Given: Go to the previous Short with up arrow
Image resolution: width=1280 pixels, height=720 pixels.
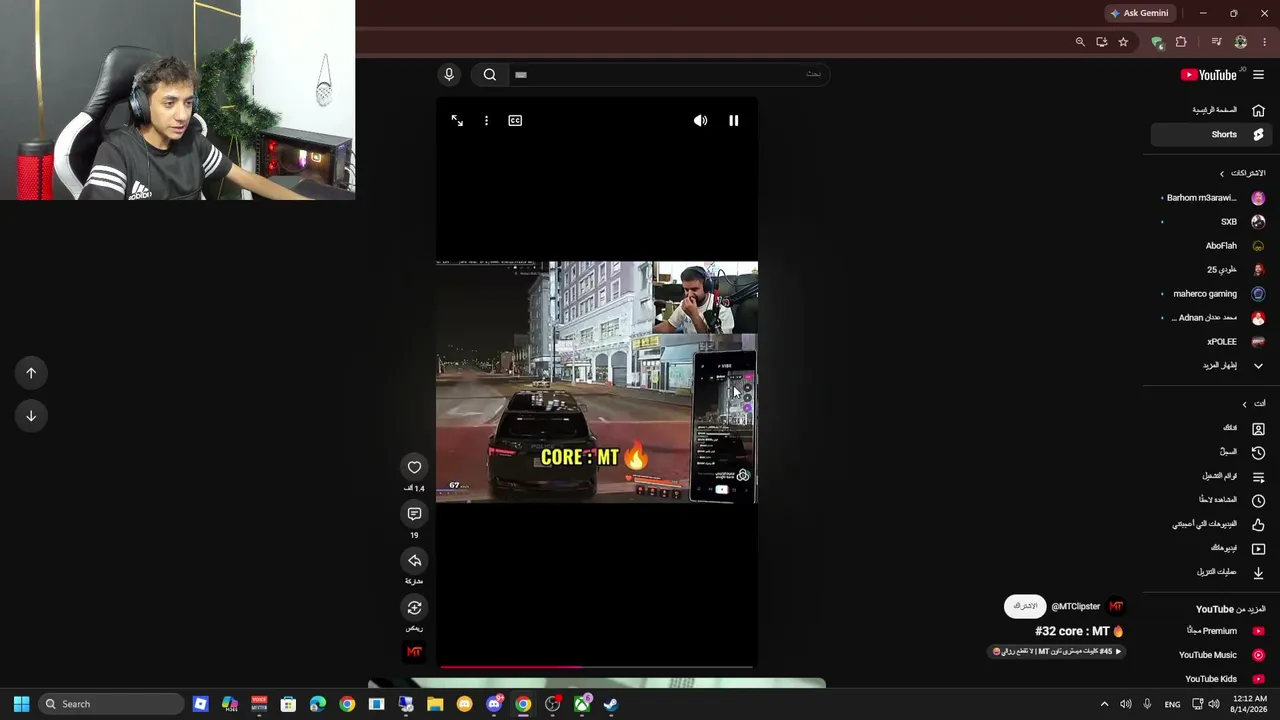Looking at the screenshot, I should (31, 373).
